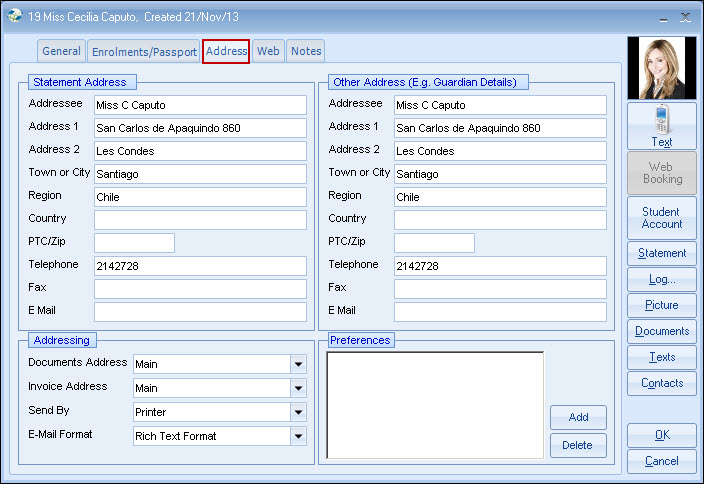
Task: Click the Statement Address Country field
Action: 200,220
